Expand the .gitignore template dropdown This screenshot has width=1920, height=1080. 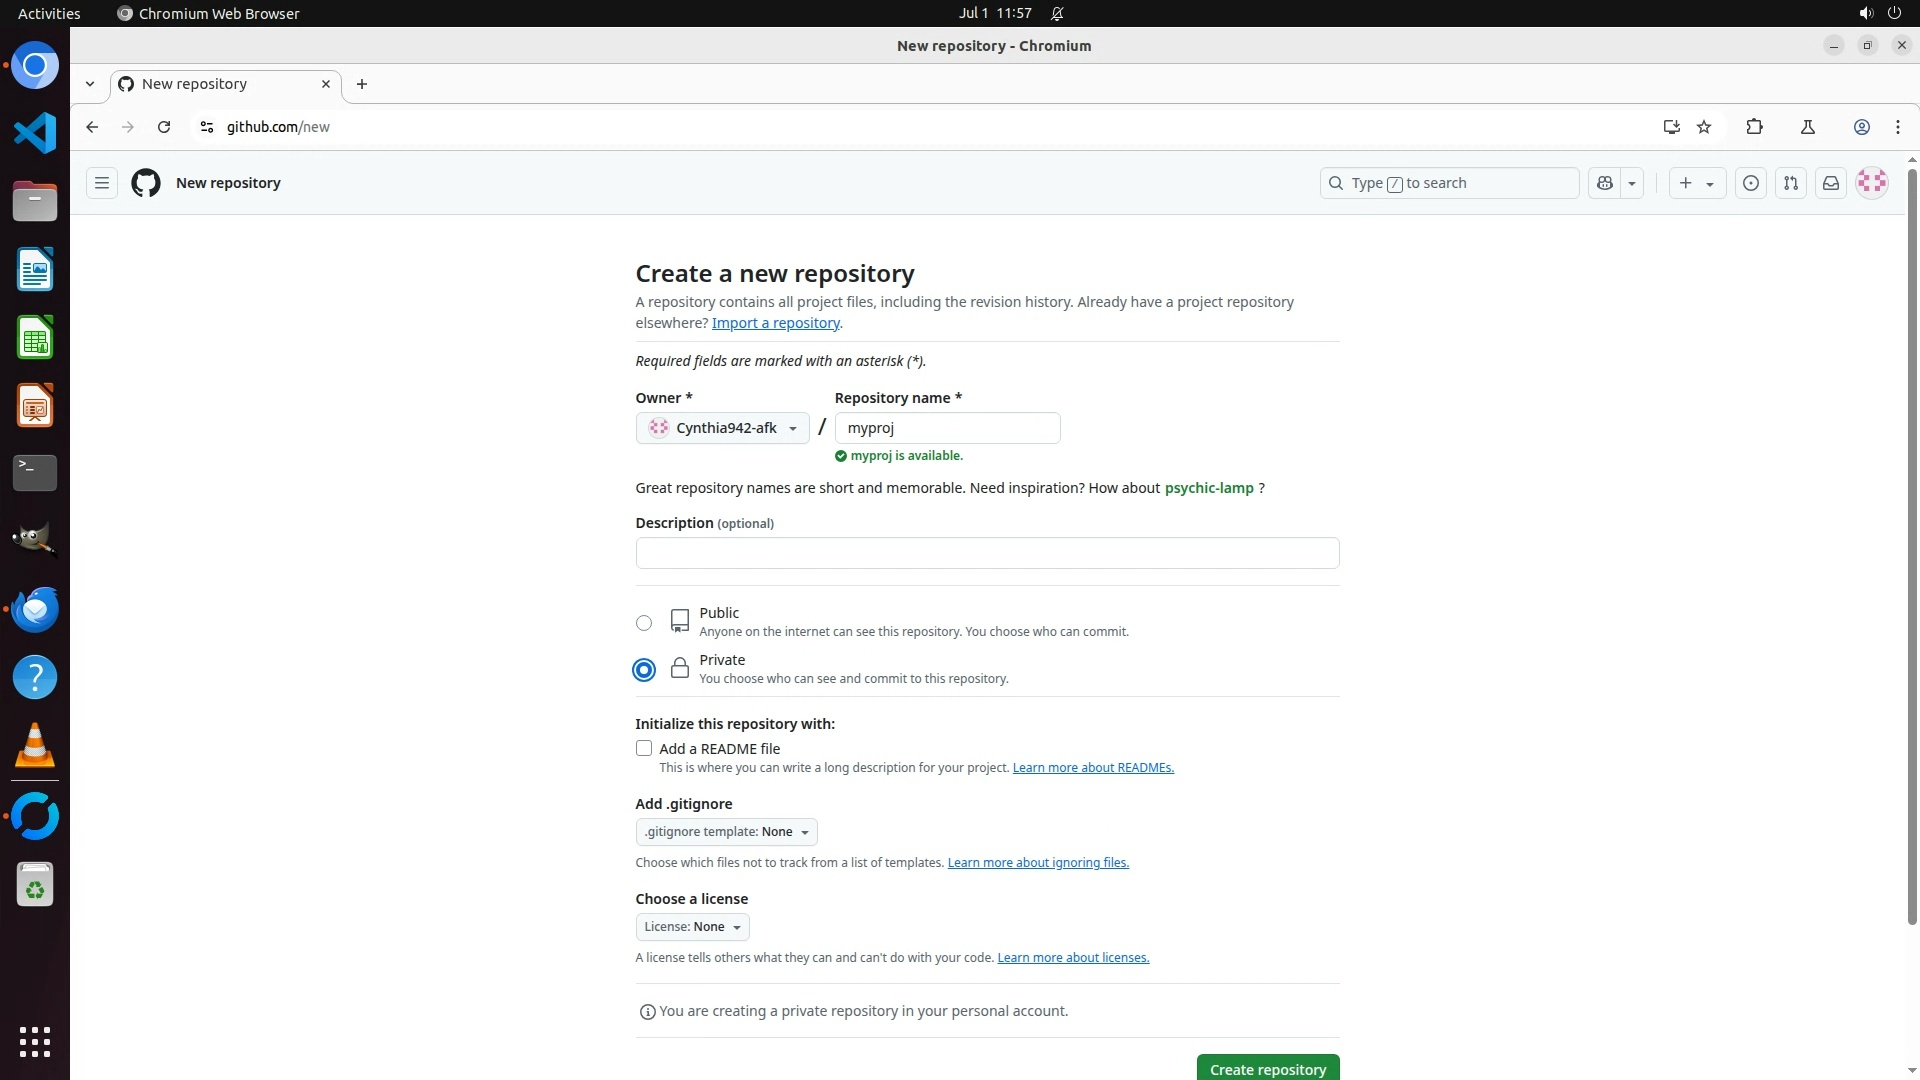[726, 832]
